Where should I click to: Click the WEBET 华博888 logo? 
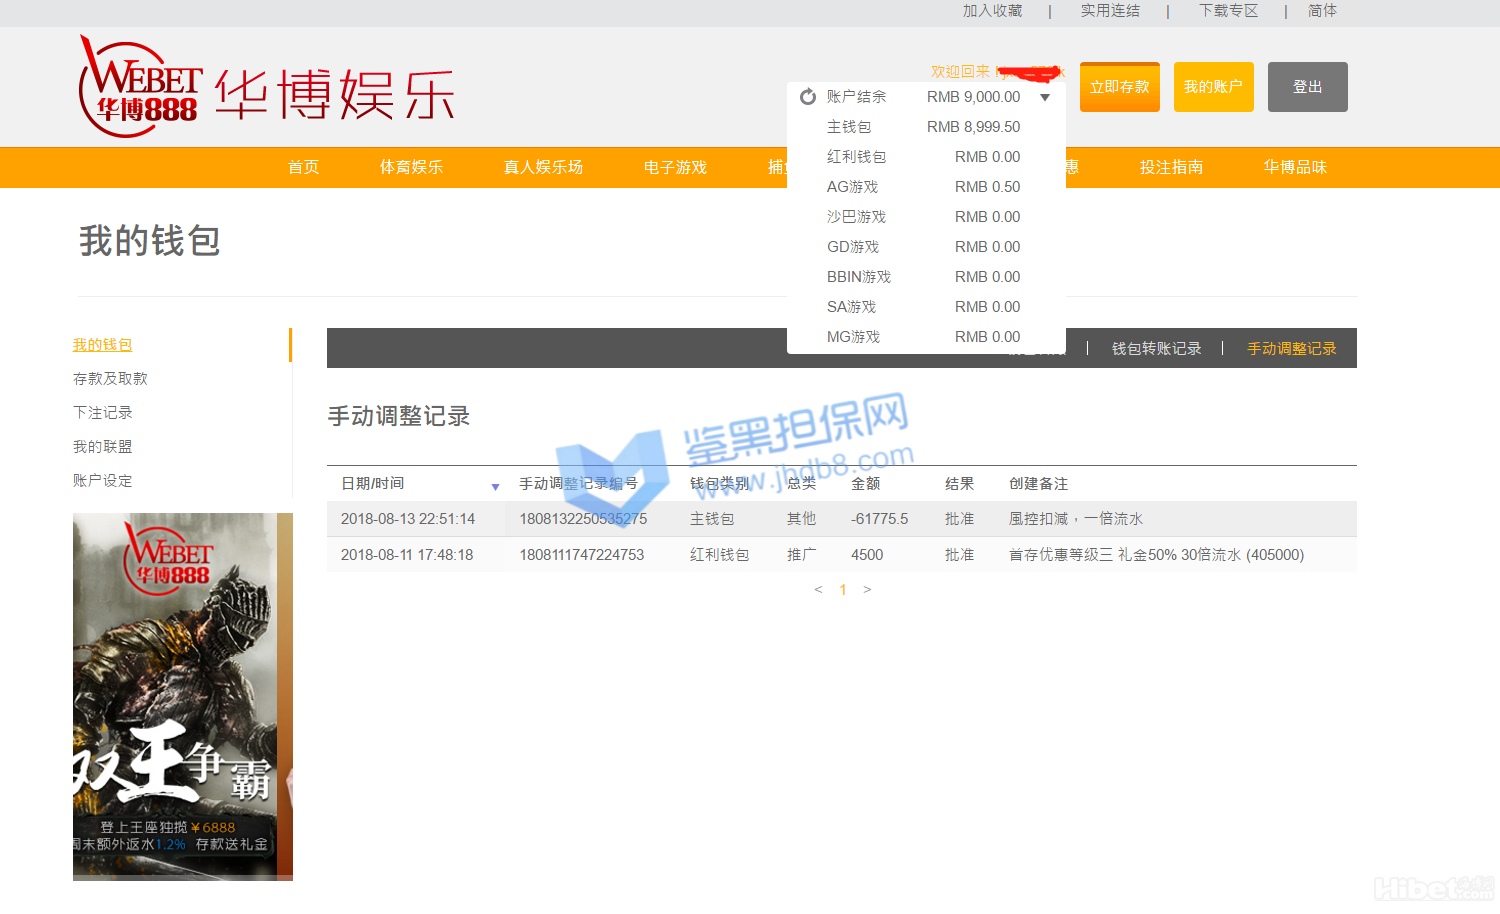tap(141, 87)
